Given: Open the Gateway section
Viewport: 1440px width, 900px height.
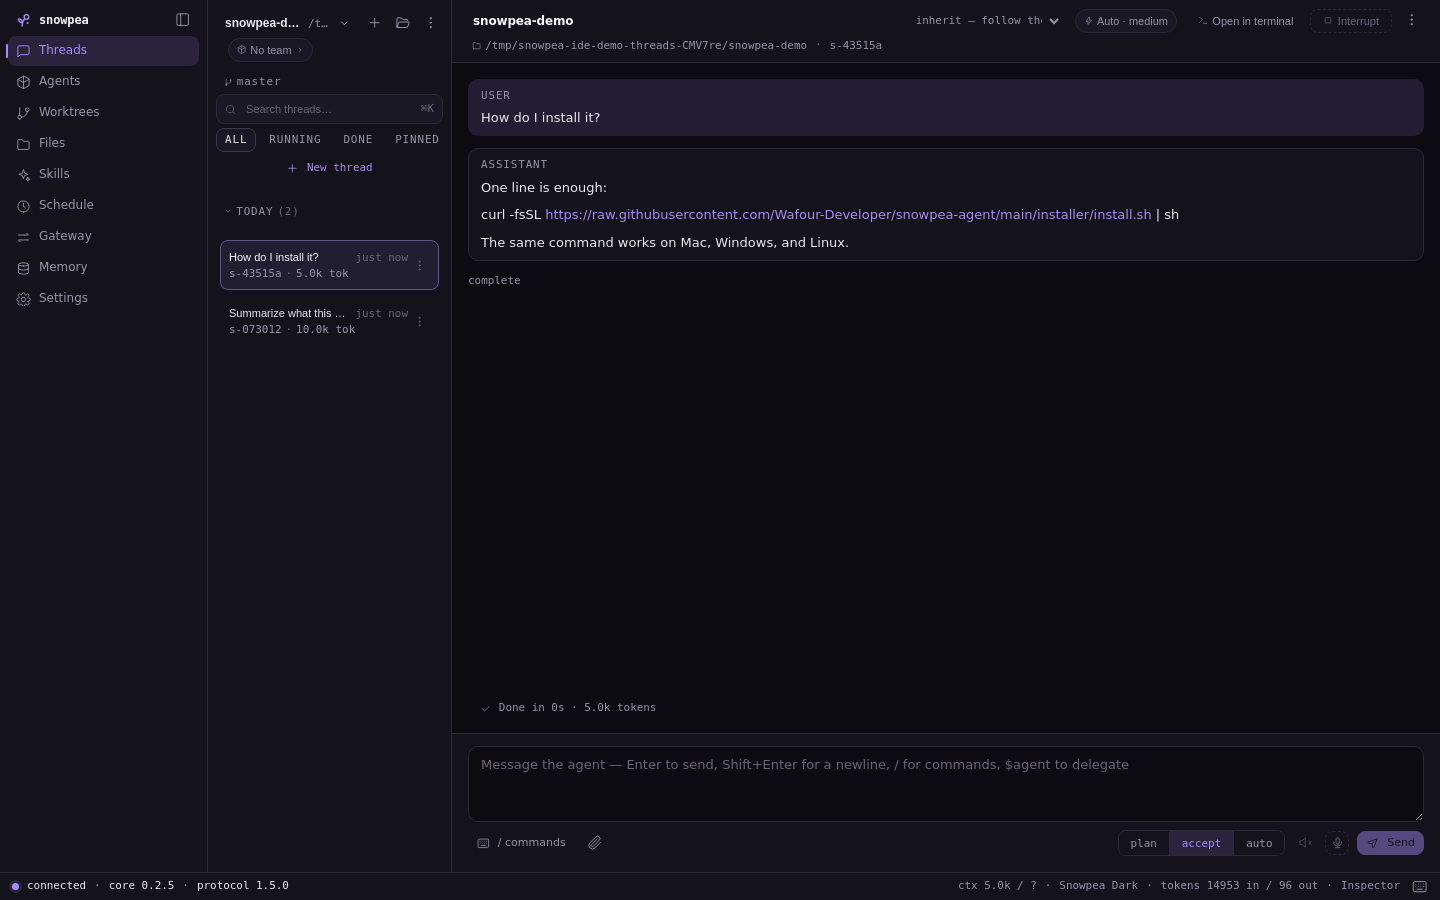Looking at the screenshot, I should pyautogui.click(x=103, y=236).
